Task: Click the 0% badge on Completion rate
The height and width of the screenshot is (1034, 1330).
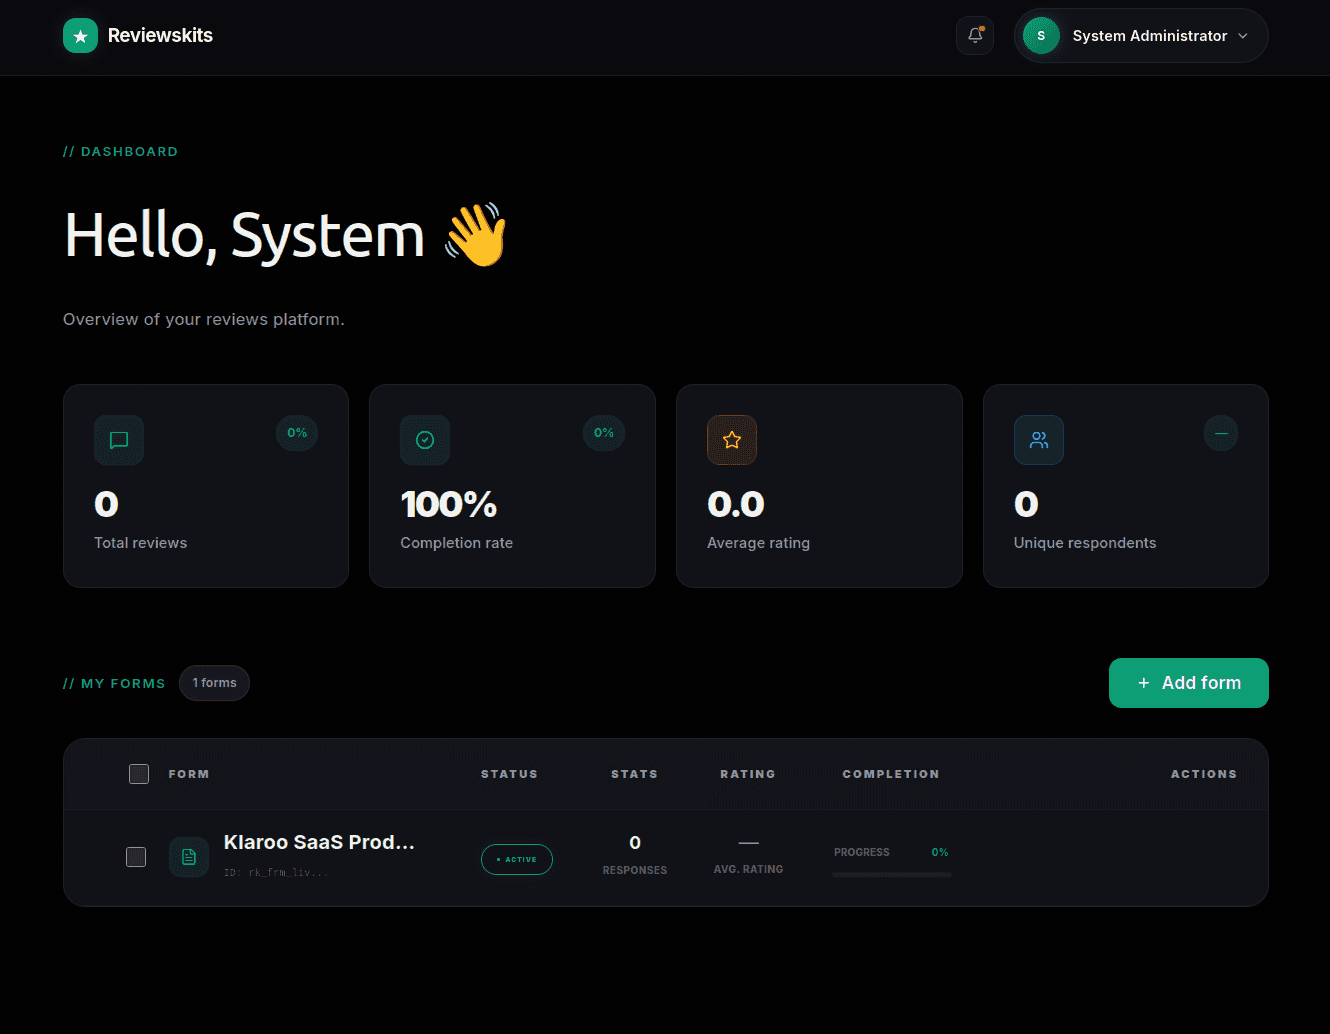Action: [604, 433]
